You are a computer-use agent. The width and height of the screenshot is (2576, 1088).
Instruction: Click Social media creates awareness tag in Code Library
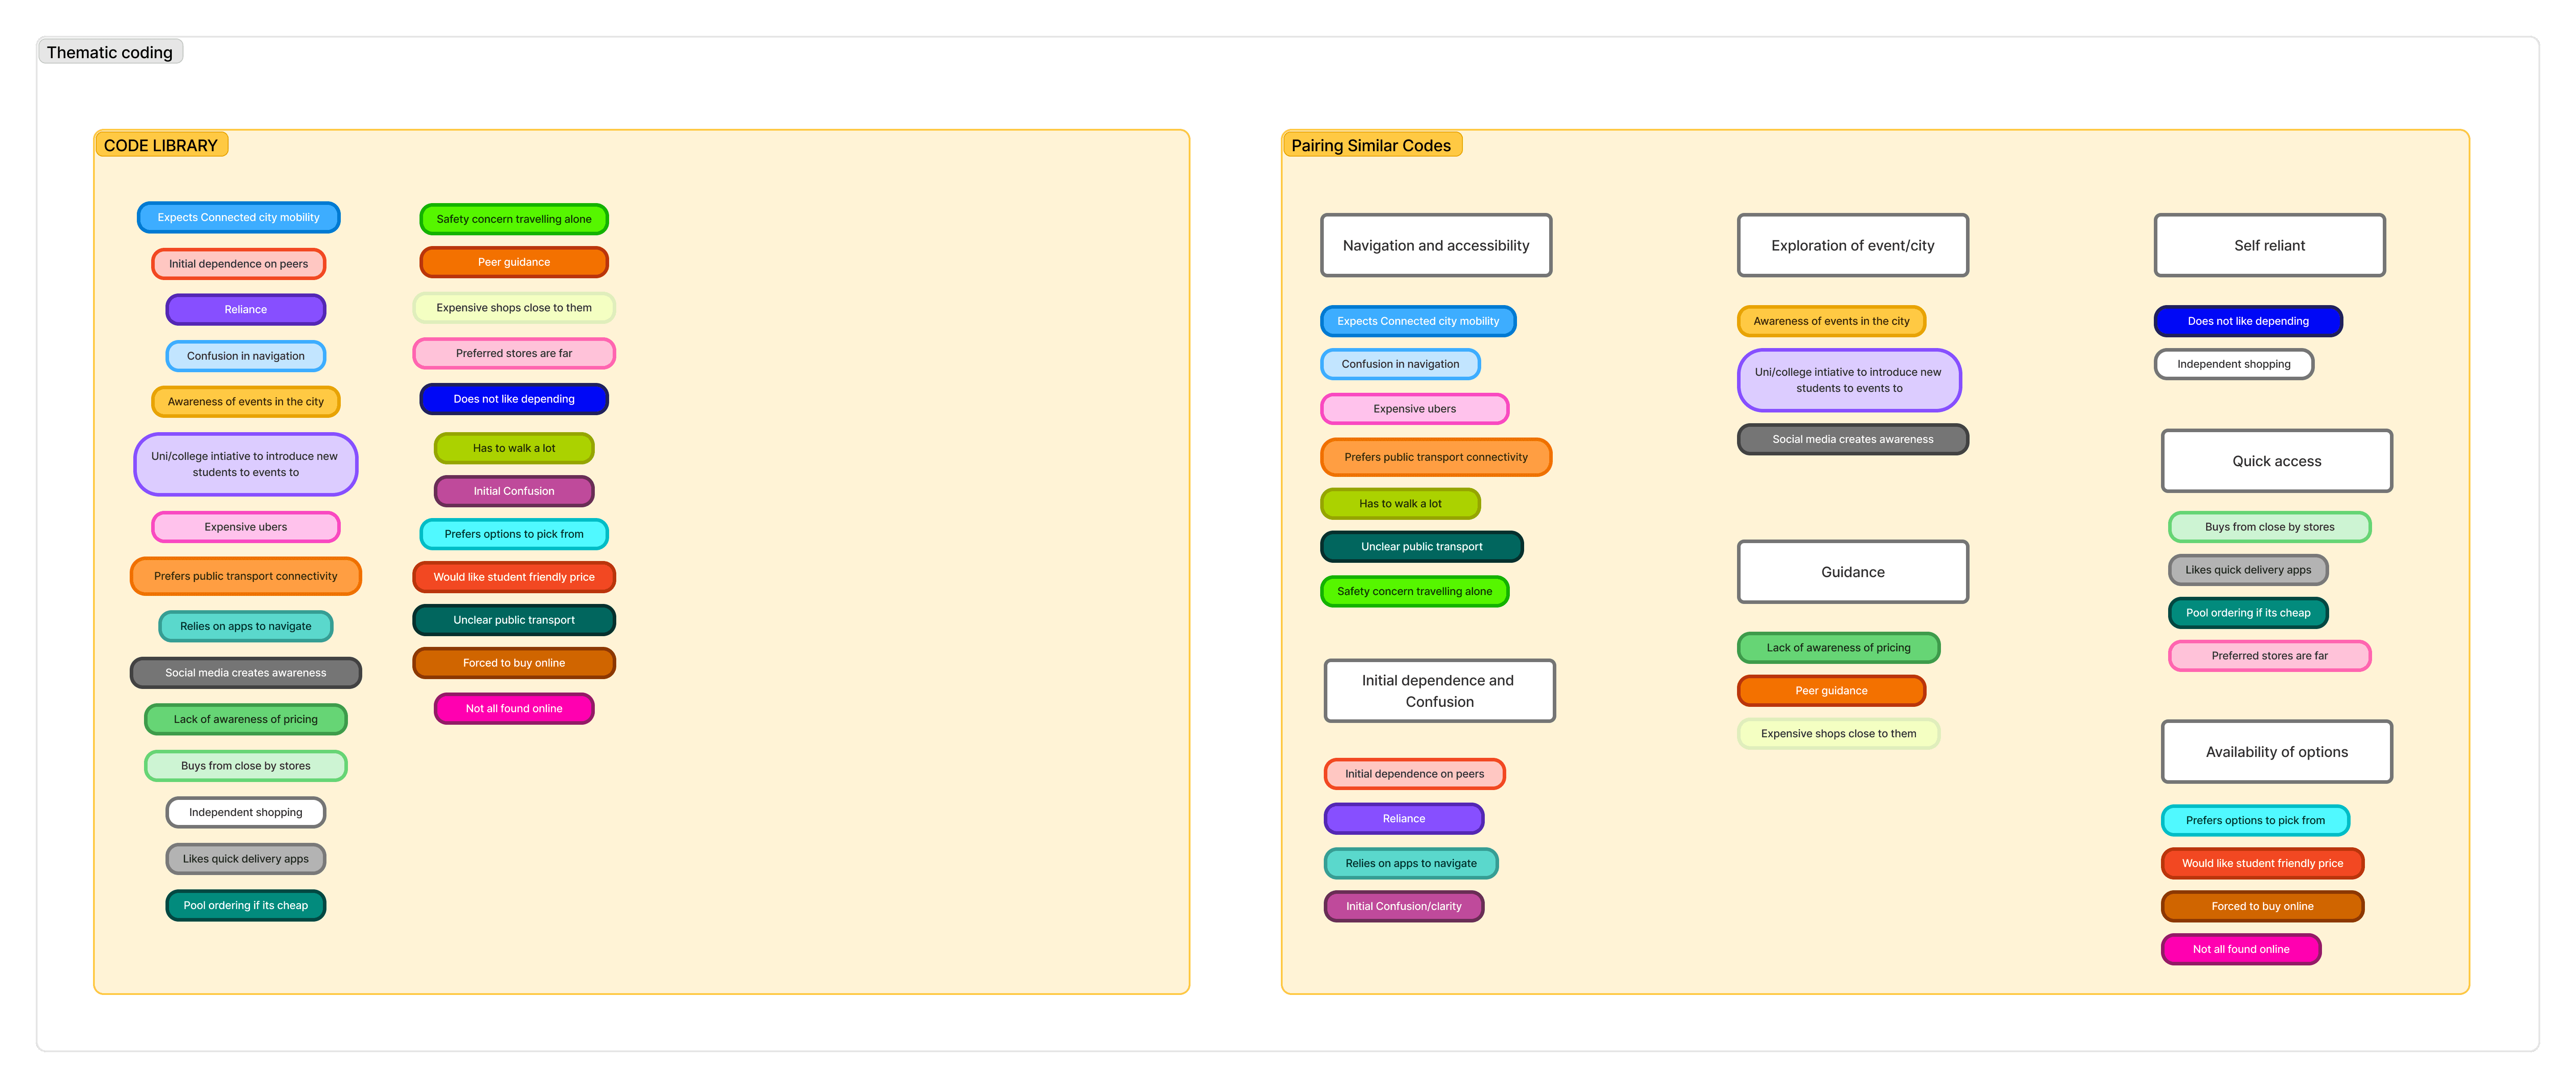(245, 673)
